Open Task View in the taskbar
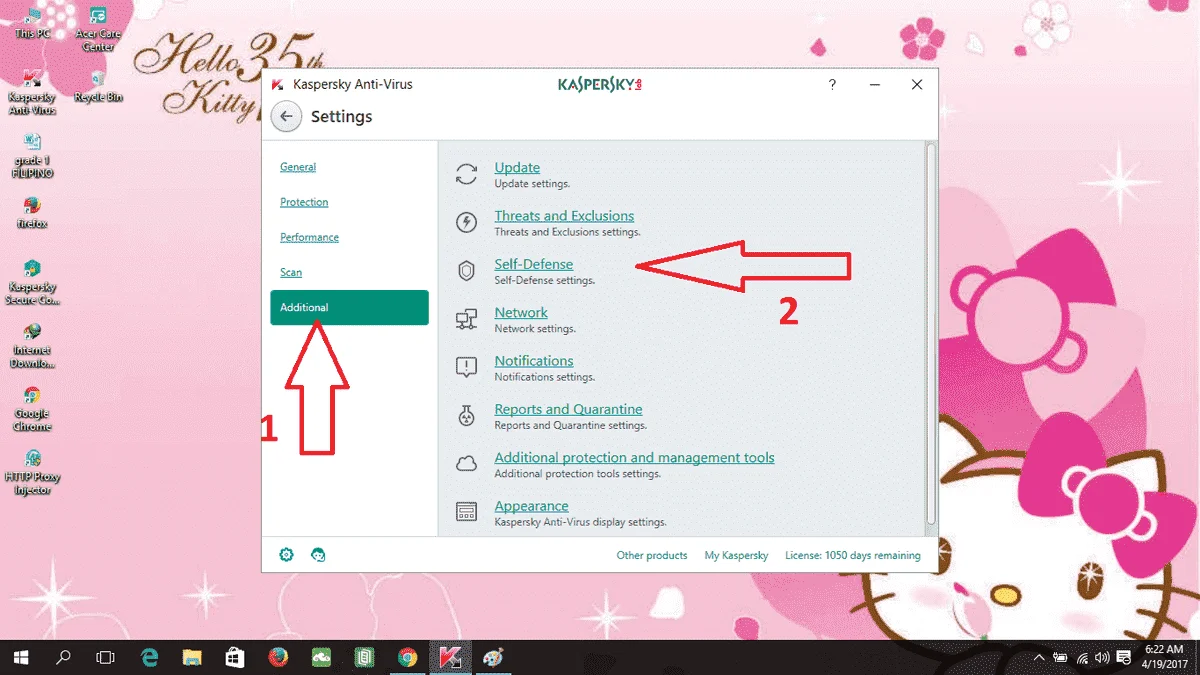 tap(105, 657)
